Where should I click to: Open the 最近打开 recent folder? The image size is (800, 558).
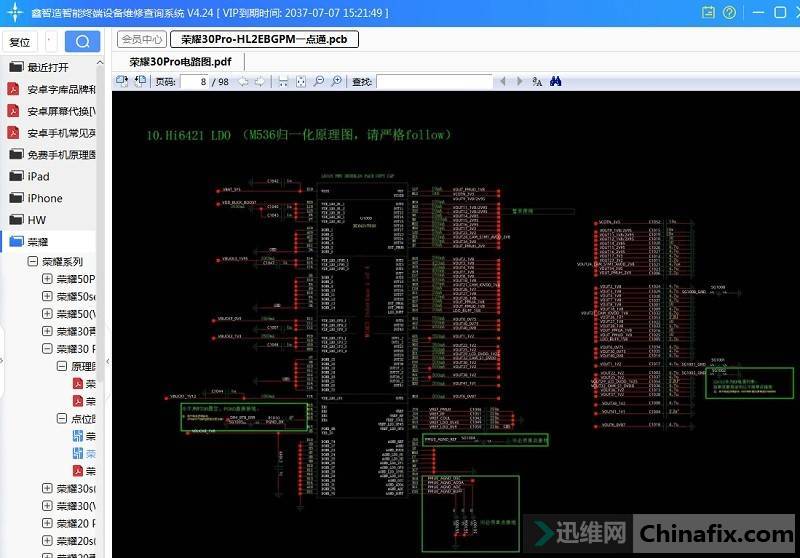click(x=47, y=67)
